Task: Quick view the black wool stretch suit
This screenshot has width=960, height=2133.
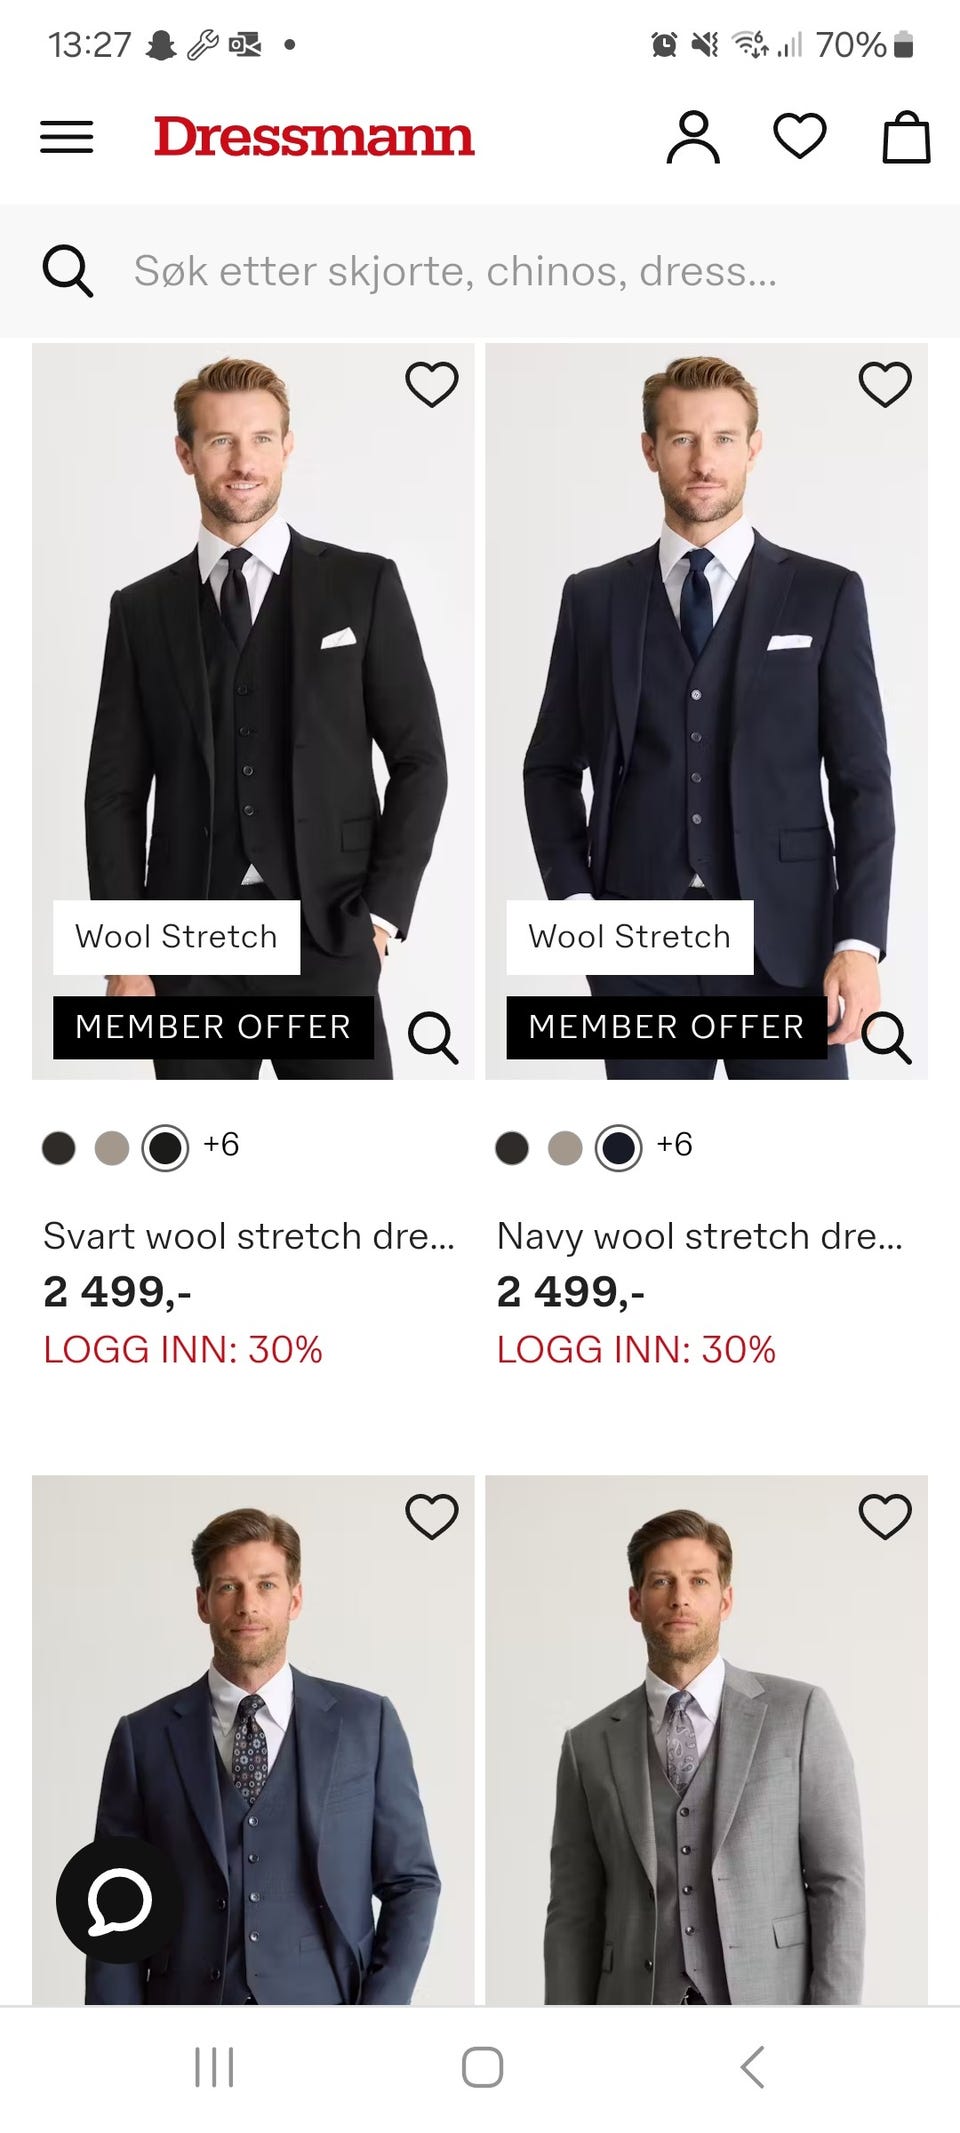Action: (433, 1037)
